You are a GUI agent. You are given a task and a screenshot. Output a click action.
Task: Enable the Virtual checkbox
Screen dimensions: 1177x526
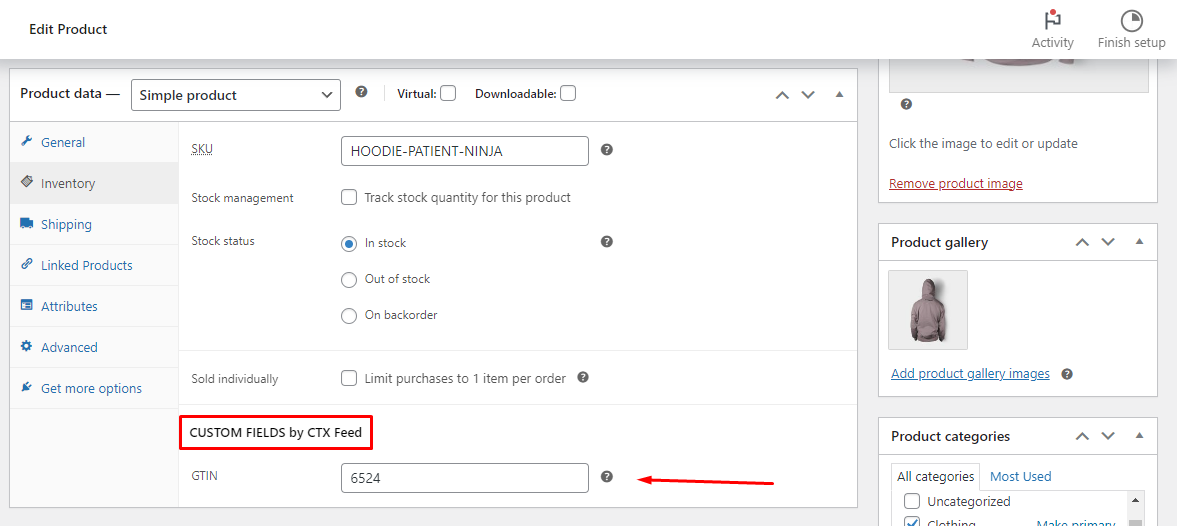pos(448,94)
